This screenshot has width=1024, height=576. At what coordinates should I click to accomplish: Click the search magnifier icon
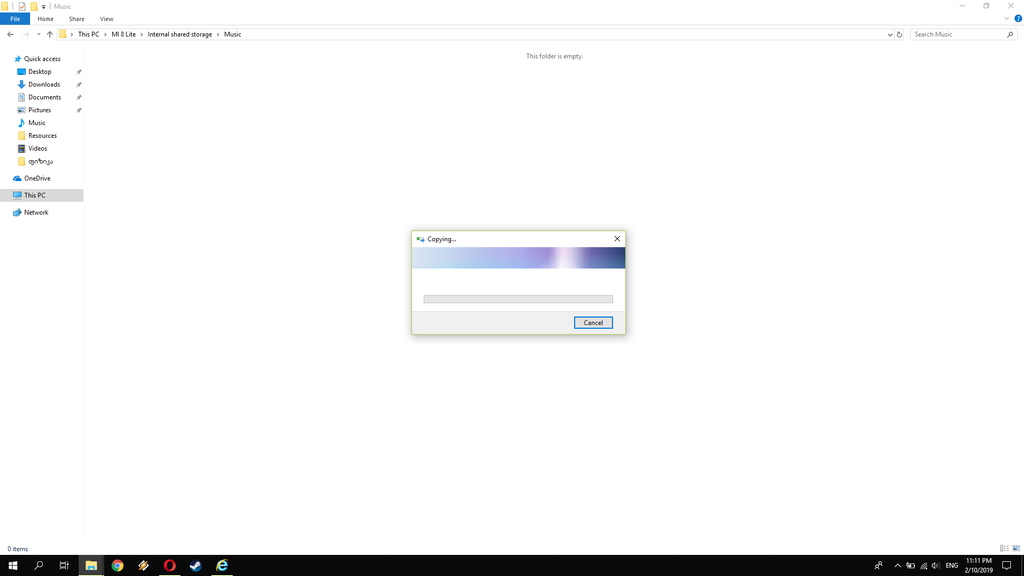pos(1010,35)
